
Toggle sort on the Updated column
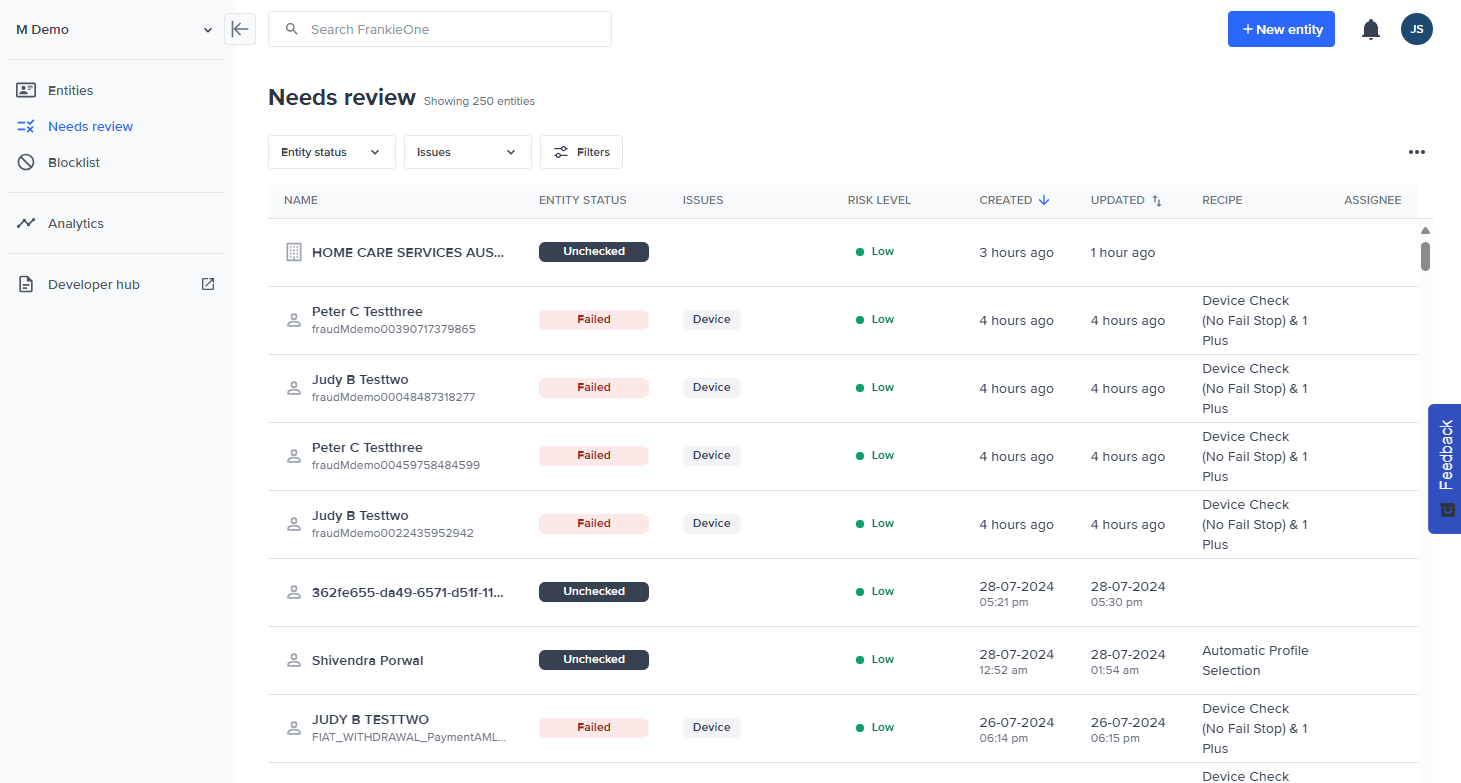[1157, 200]
